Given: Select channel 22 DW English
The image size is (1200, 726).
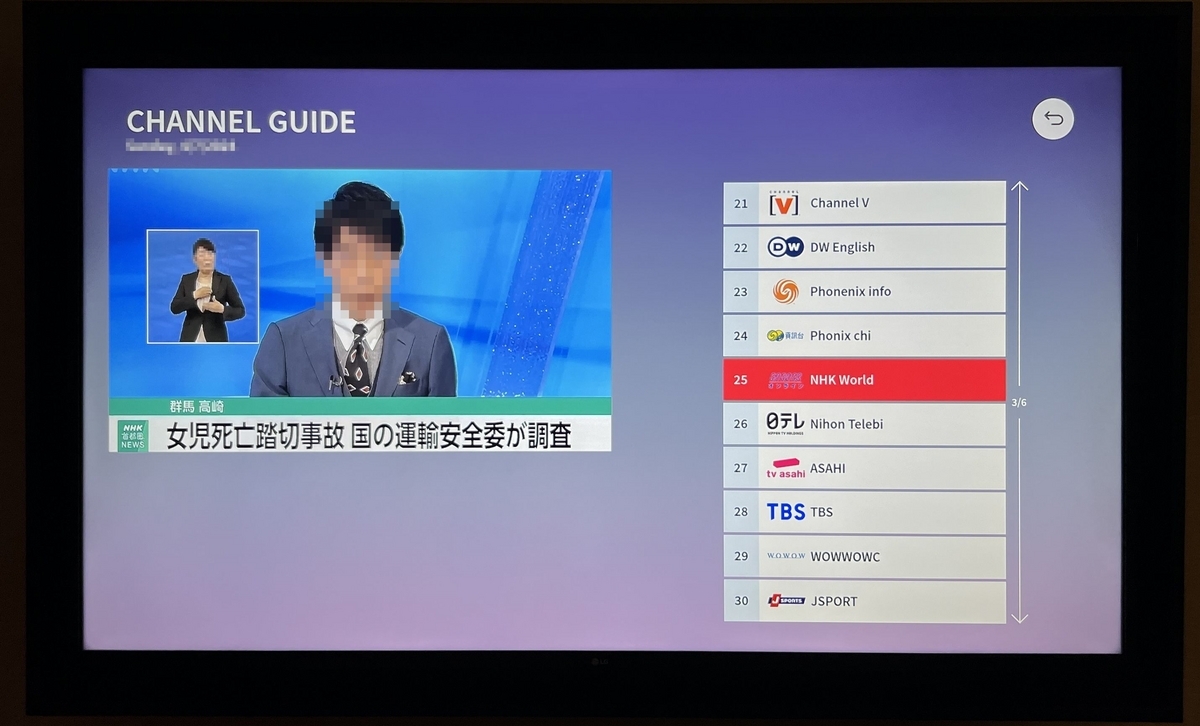Looking at the screenshot, I should coord(864,247).
